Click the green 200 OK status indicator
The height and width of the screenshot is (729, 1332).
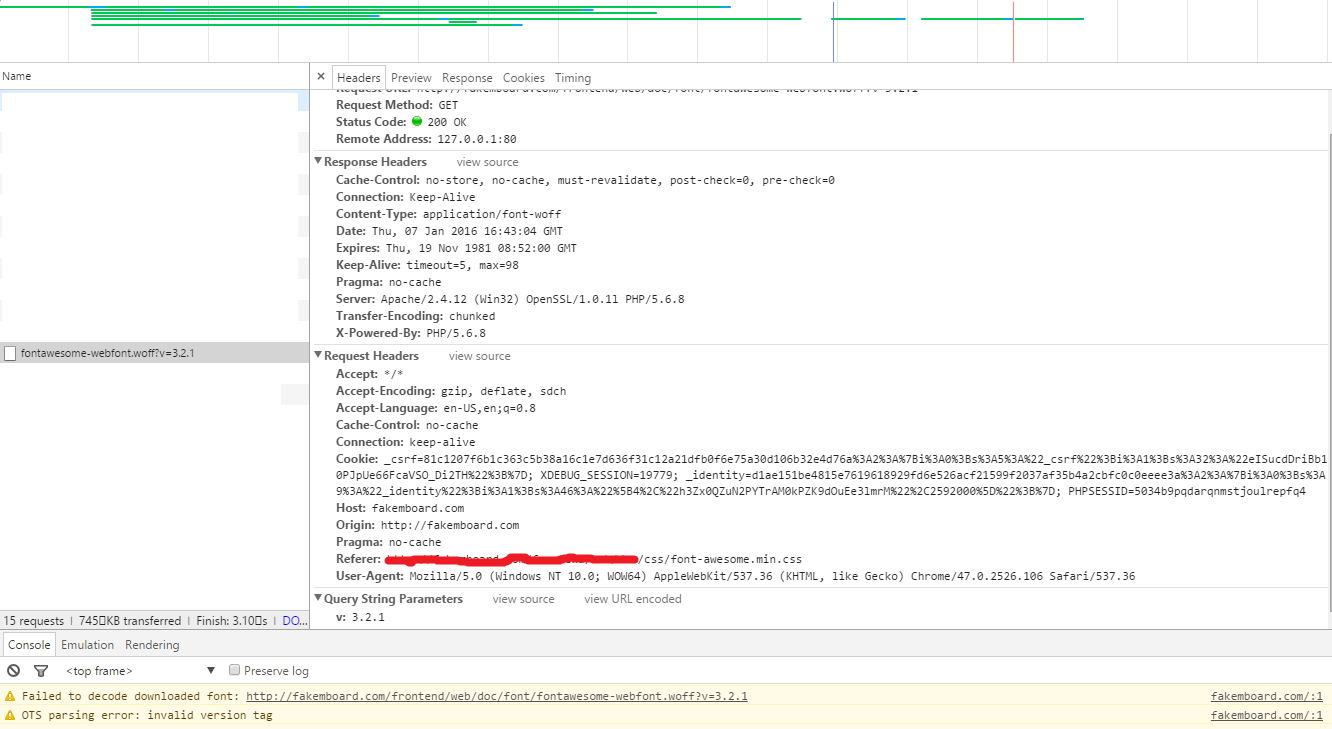click(417, 122)
